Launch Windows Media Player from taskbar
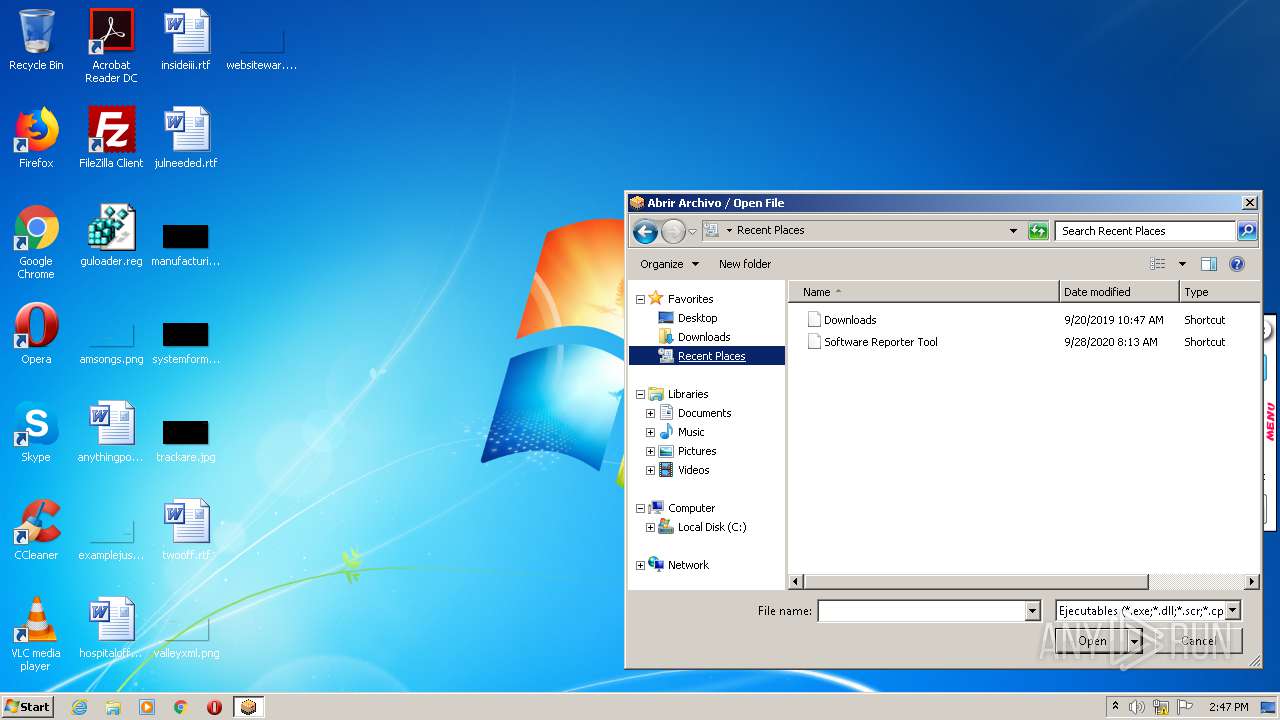Viewport: 1280px width, 720px height. pyautogui.click(x=147, y=707)
